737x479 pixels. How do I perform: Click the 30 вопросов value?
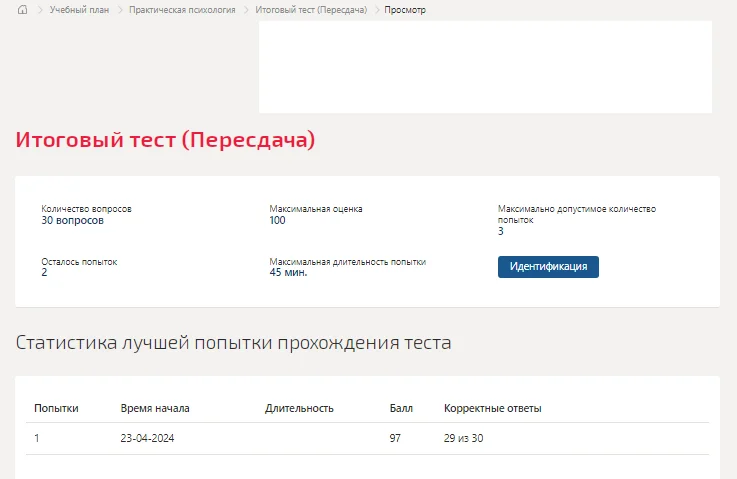(72, 220)
